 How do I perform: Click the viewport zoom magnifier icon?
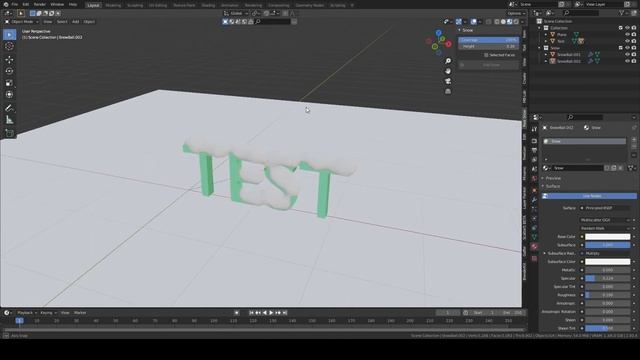tap(448, 61)
